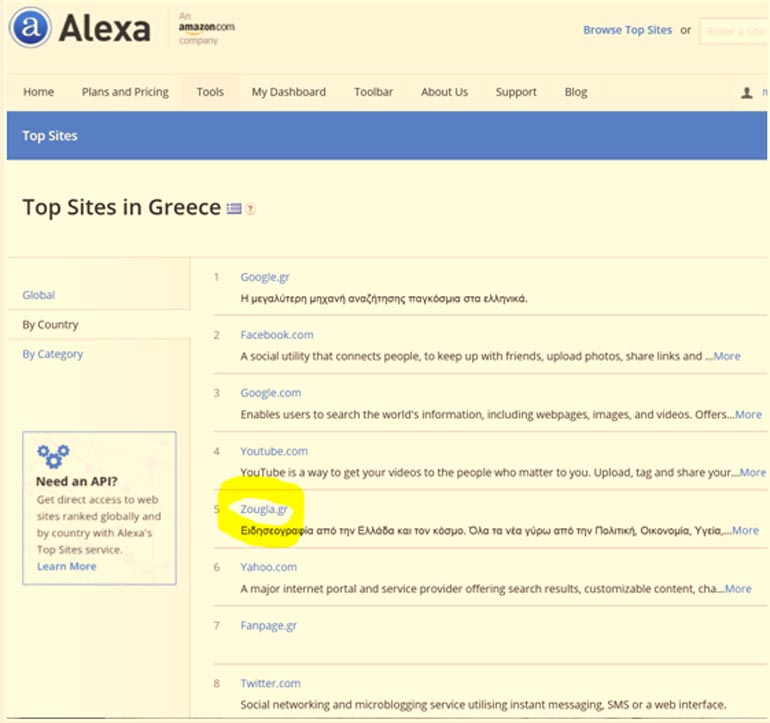
Task: Open the highlighted Zougla.gr link
Action: (264, 509)
